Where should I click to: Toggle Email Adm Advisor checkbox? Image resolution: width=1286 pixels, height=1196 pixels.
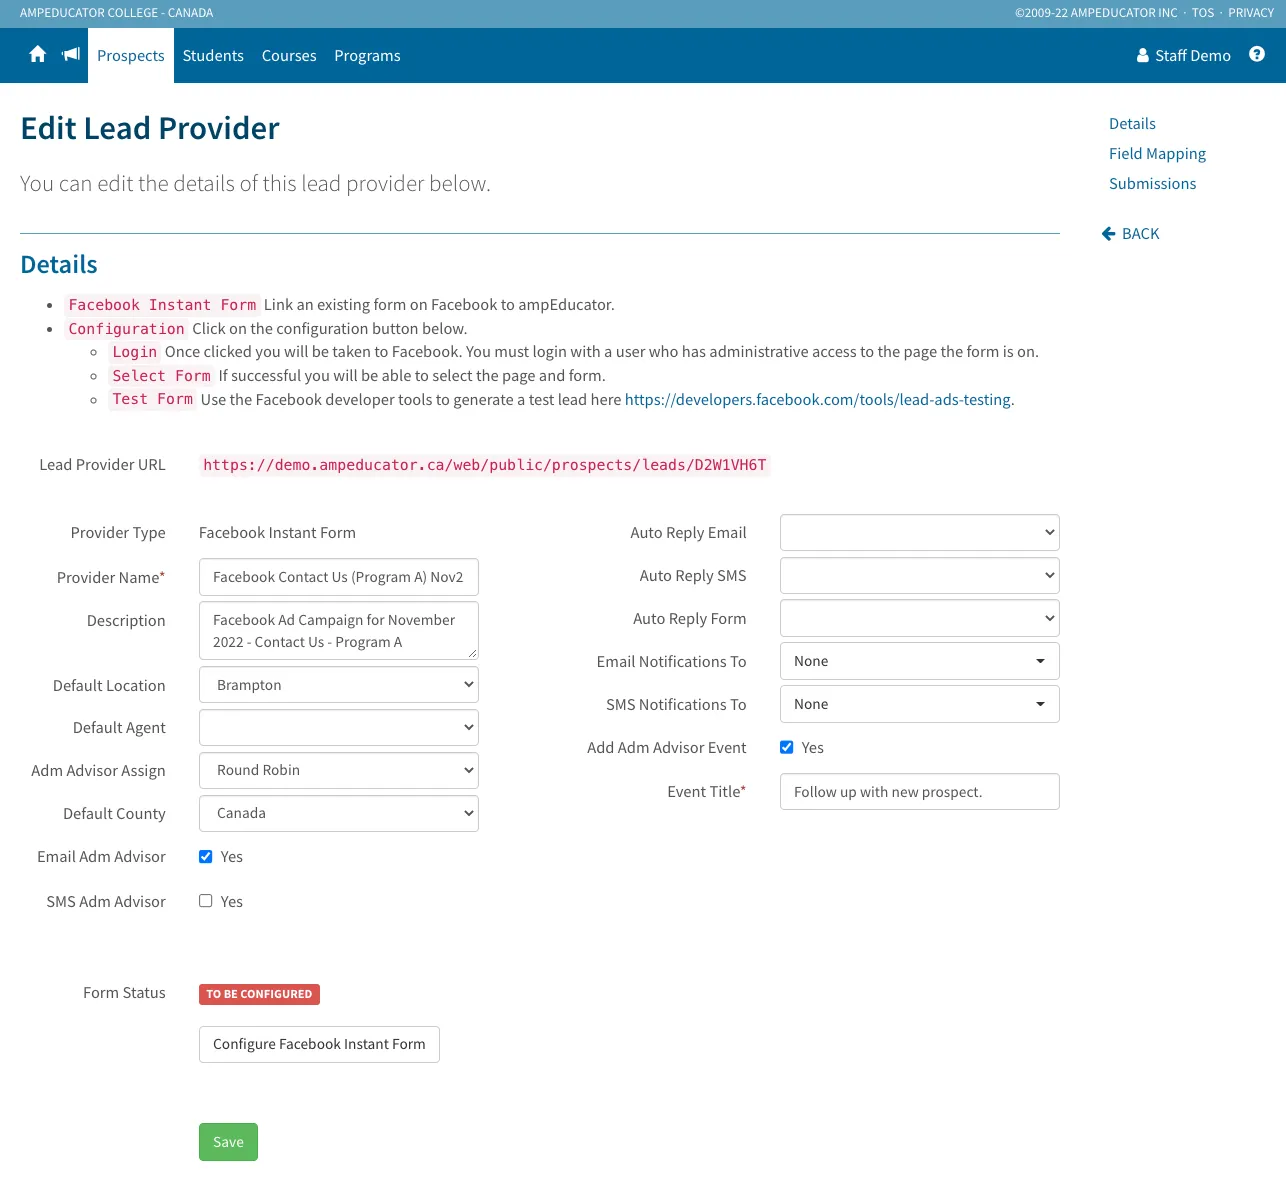[206, 857]
